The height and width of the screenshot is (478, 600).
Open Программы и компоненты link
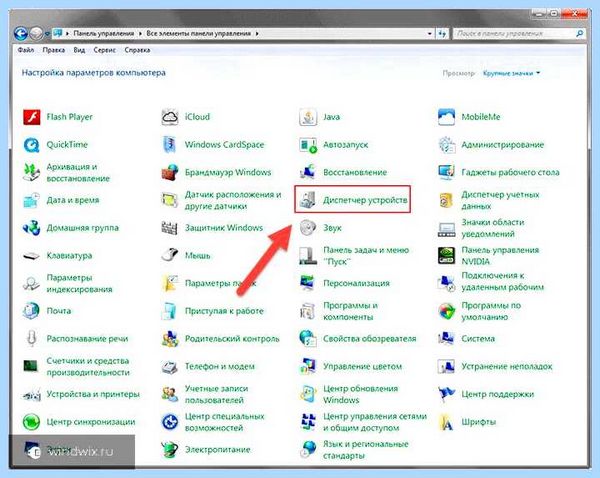[350, 311]
